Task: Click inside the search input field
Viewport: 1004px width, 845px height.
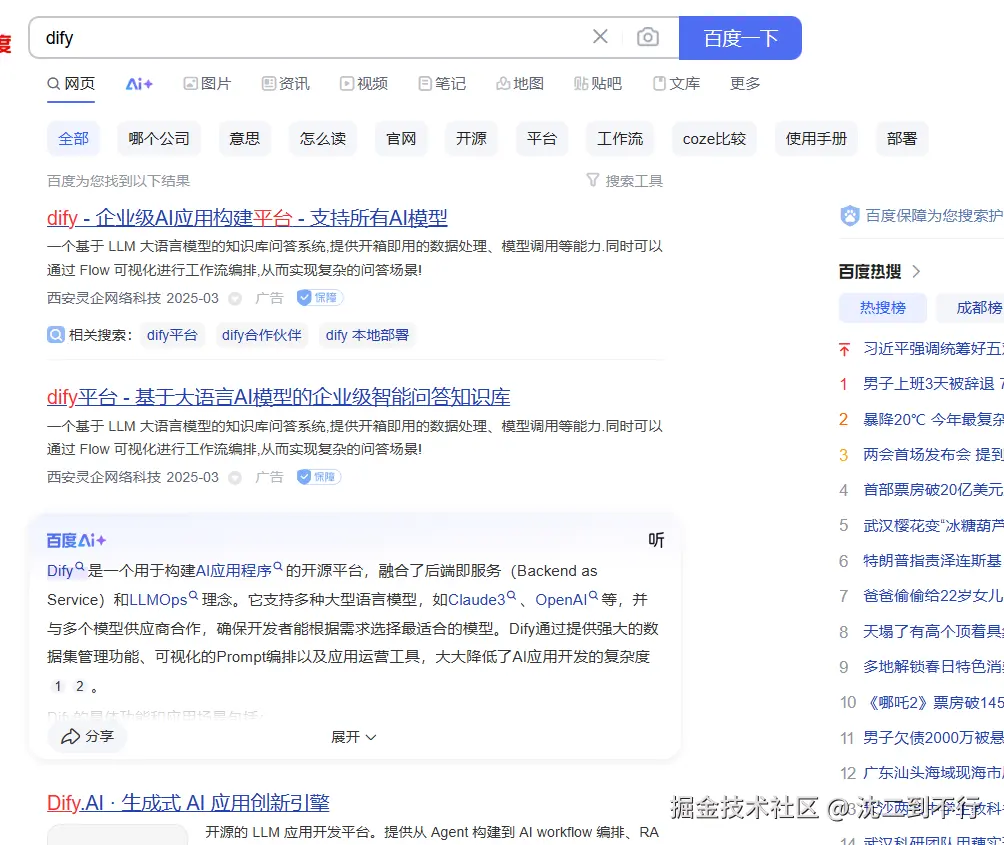Action: pos(300,37)
